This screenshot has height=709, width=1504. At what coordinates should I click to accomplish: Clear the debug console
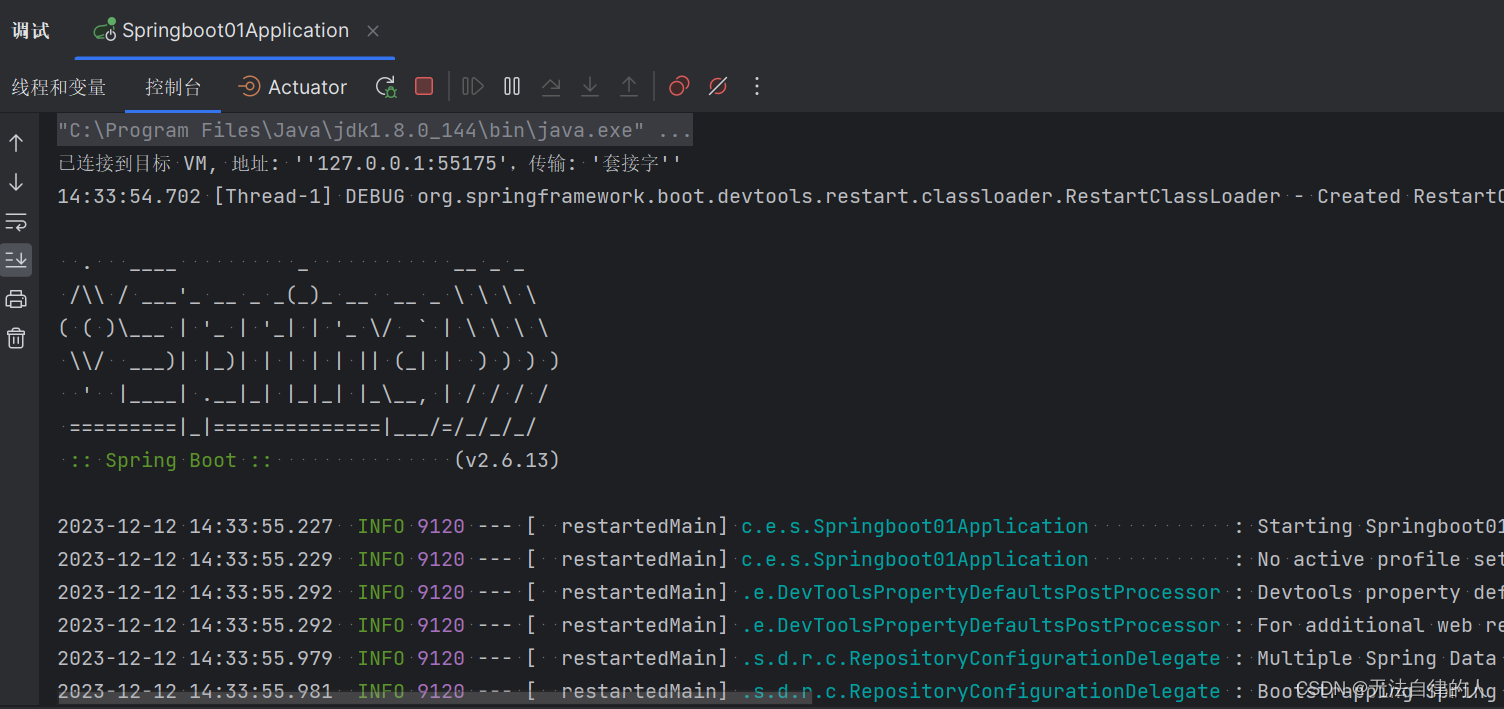tap(16, 337)
